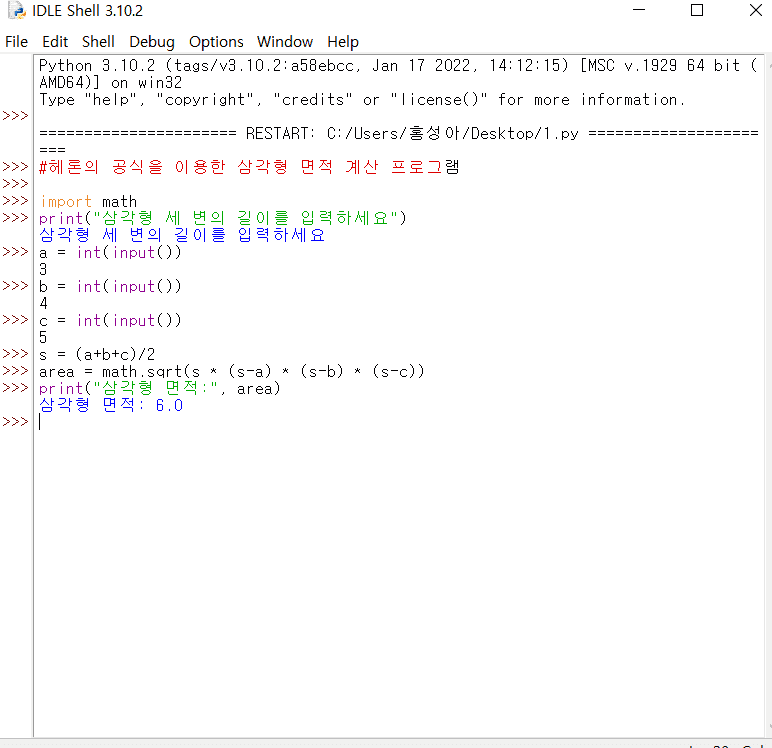Click the 'area = math.sqrt(...)' line

click(231, 371)
